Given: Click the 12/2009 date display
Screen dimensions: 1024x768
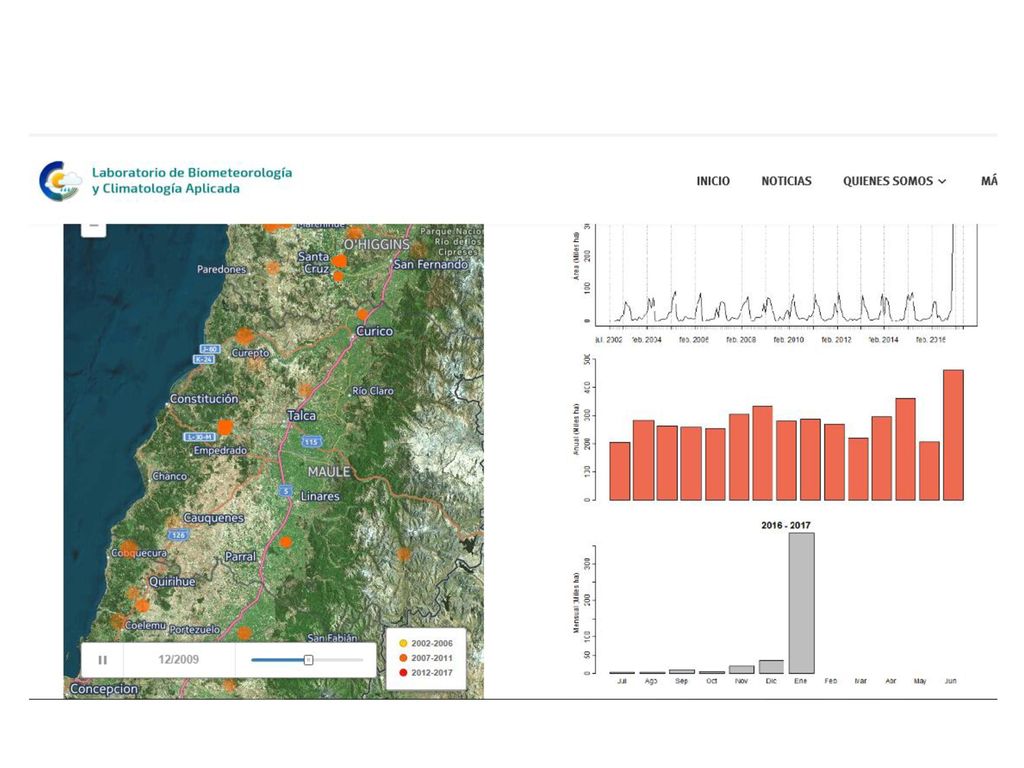Looking at the screenshot, I should [178, 660].
